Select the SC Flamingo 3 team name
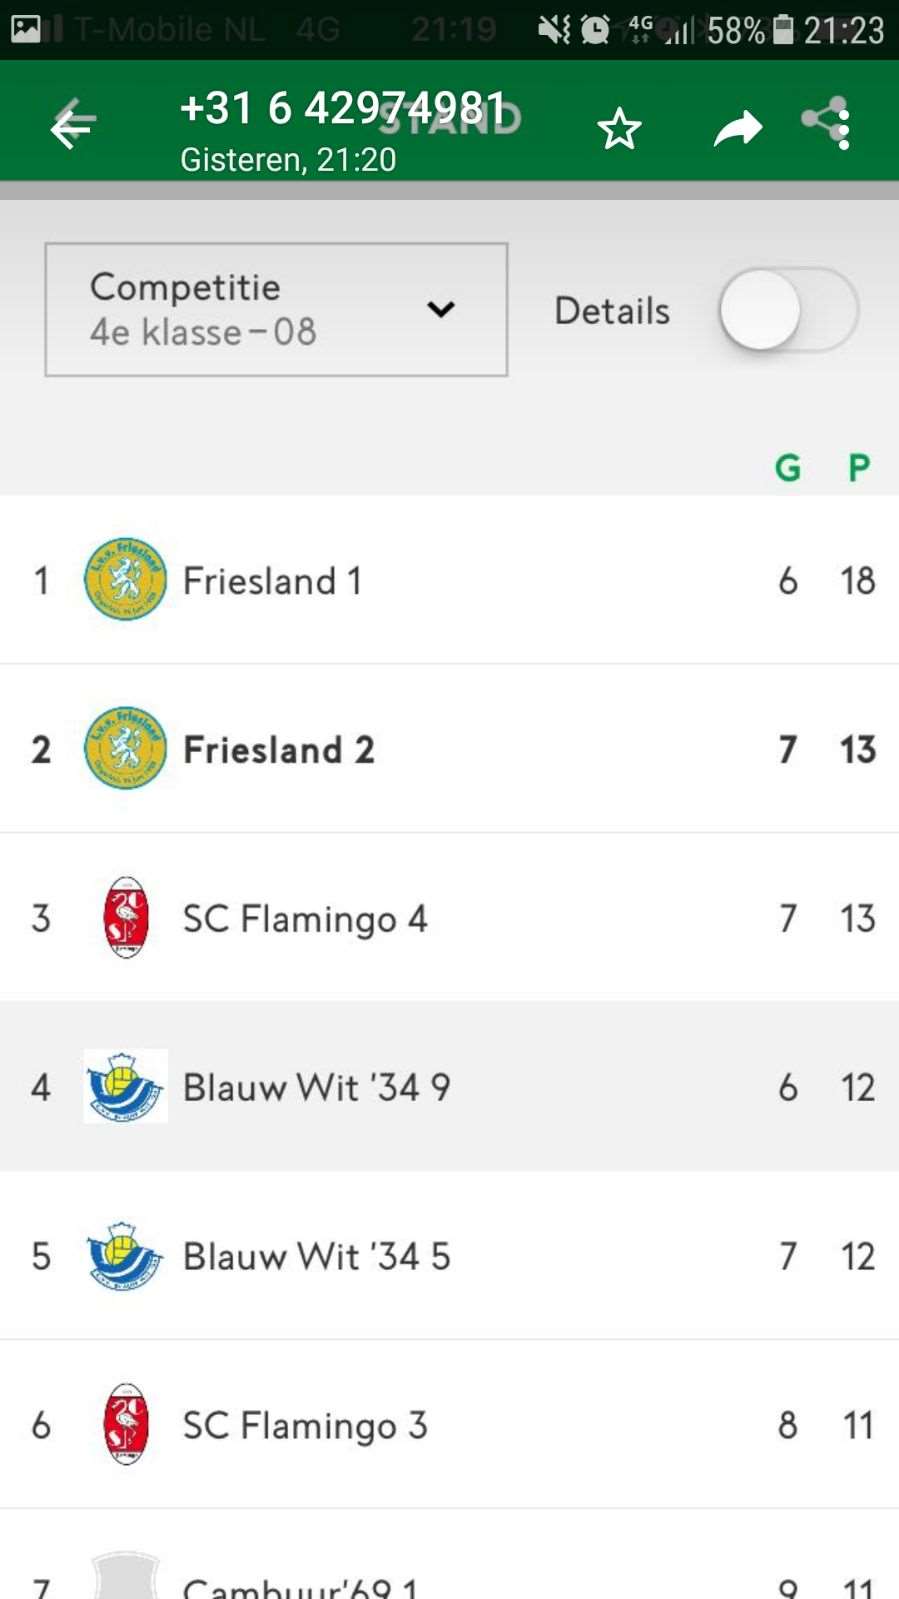This screenshot has height=1599, width=899. click(305, 1425)
